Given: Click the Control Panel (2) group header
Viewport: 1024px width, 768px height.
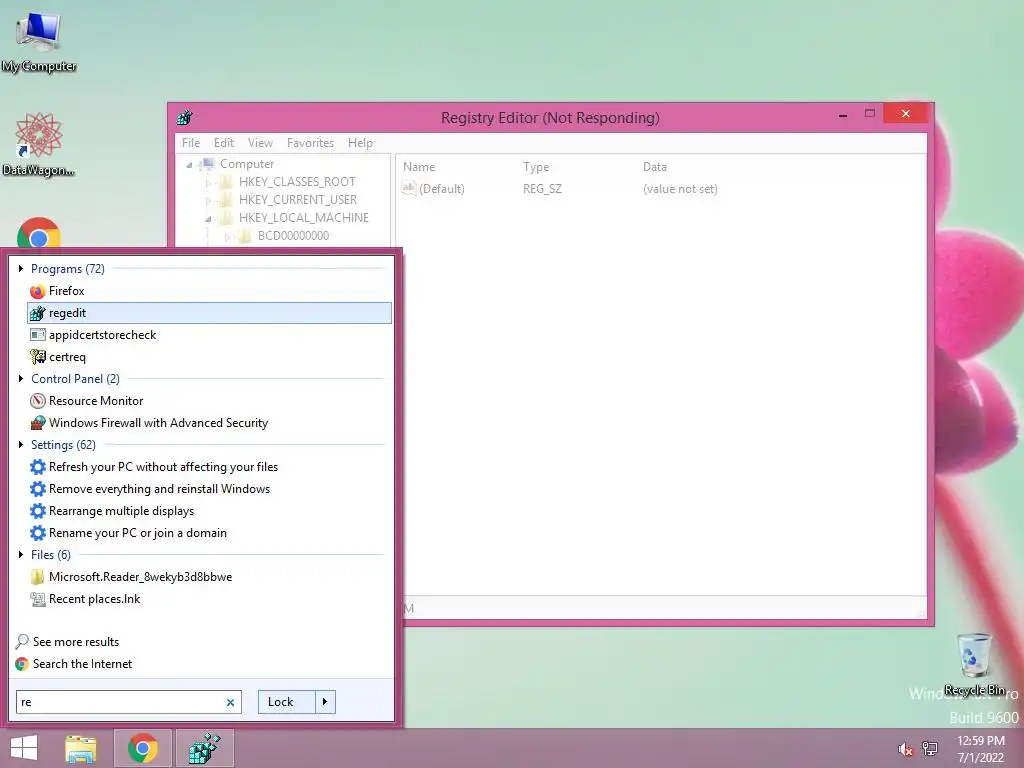Looking at the screenshot, I should [x=75, y=379].
